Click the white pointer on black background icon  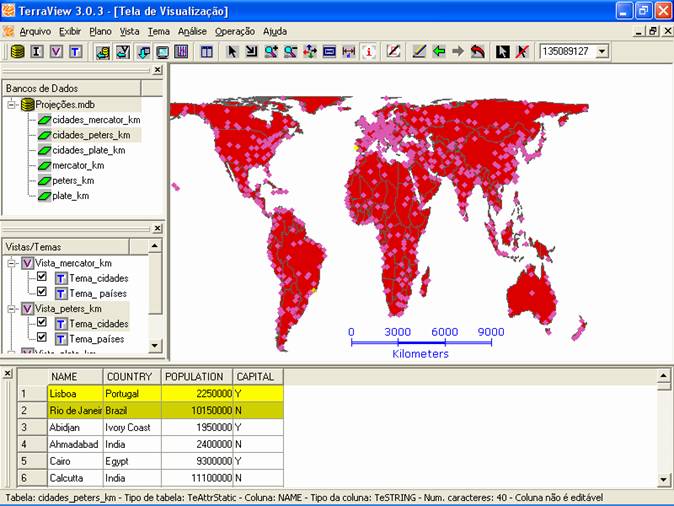(502, 52)
